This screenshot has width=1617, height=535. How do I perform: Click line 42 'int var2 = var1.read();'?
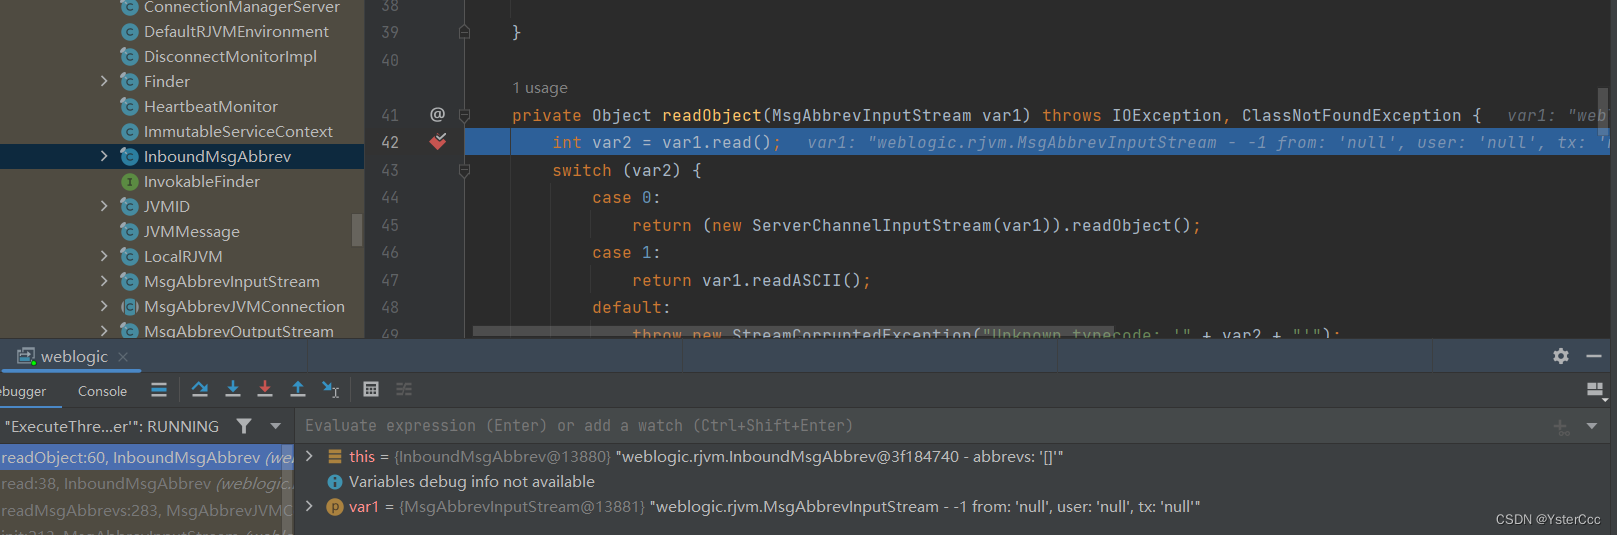point(667,143)
